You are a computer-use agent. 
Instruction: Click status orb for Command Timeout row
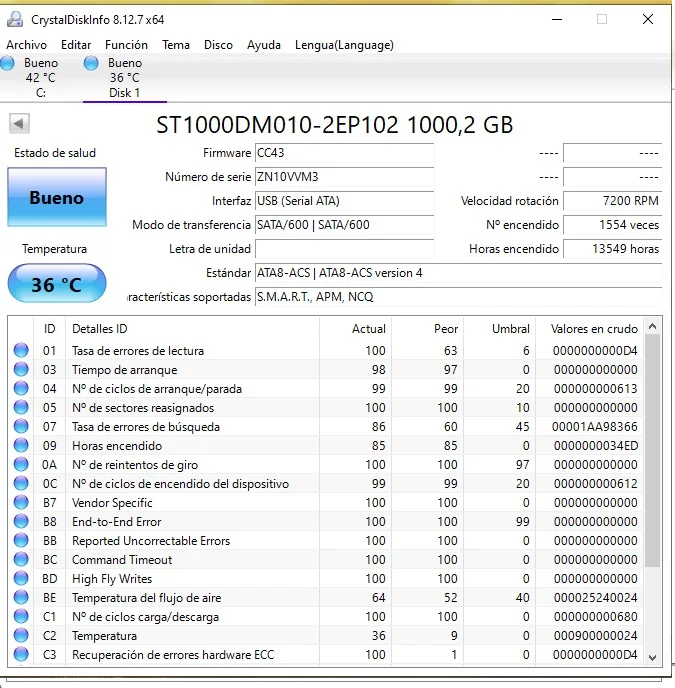pyautogui.click(x=21, y=559)
